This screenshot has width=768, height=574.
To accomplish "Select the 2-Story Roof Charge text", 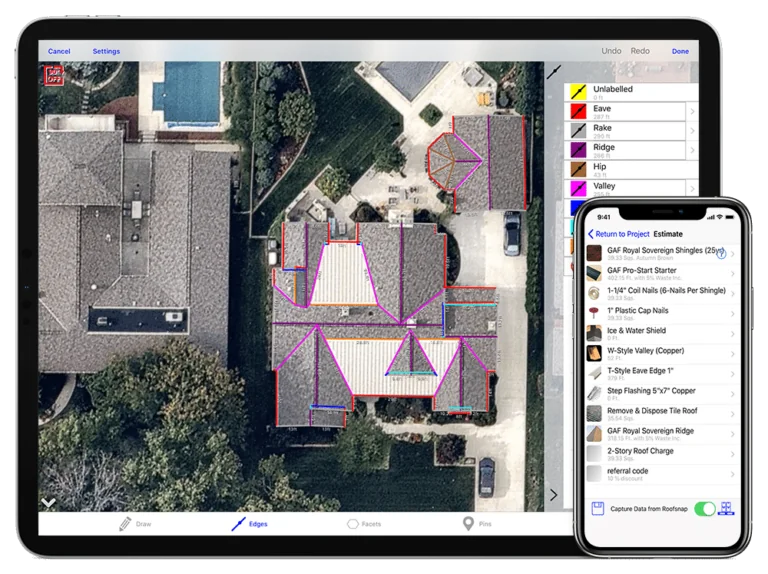I will [640, 451].
